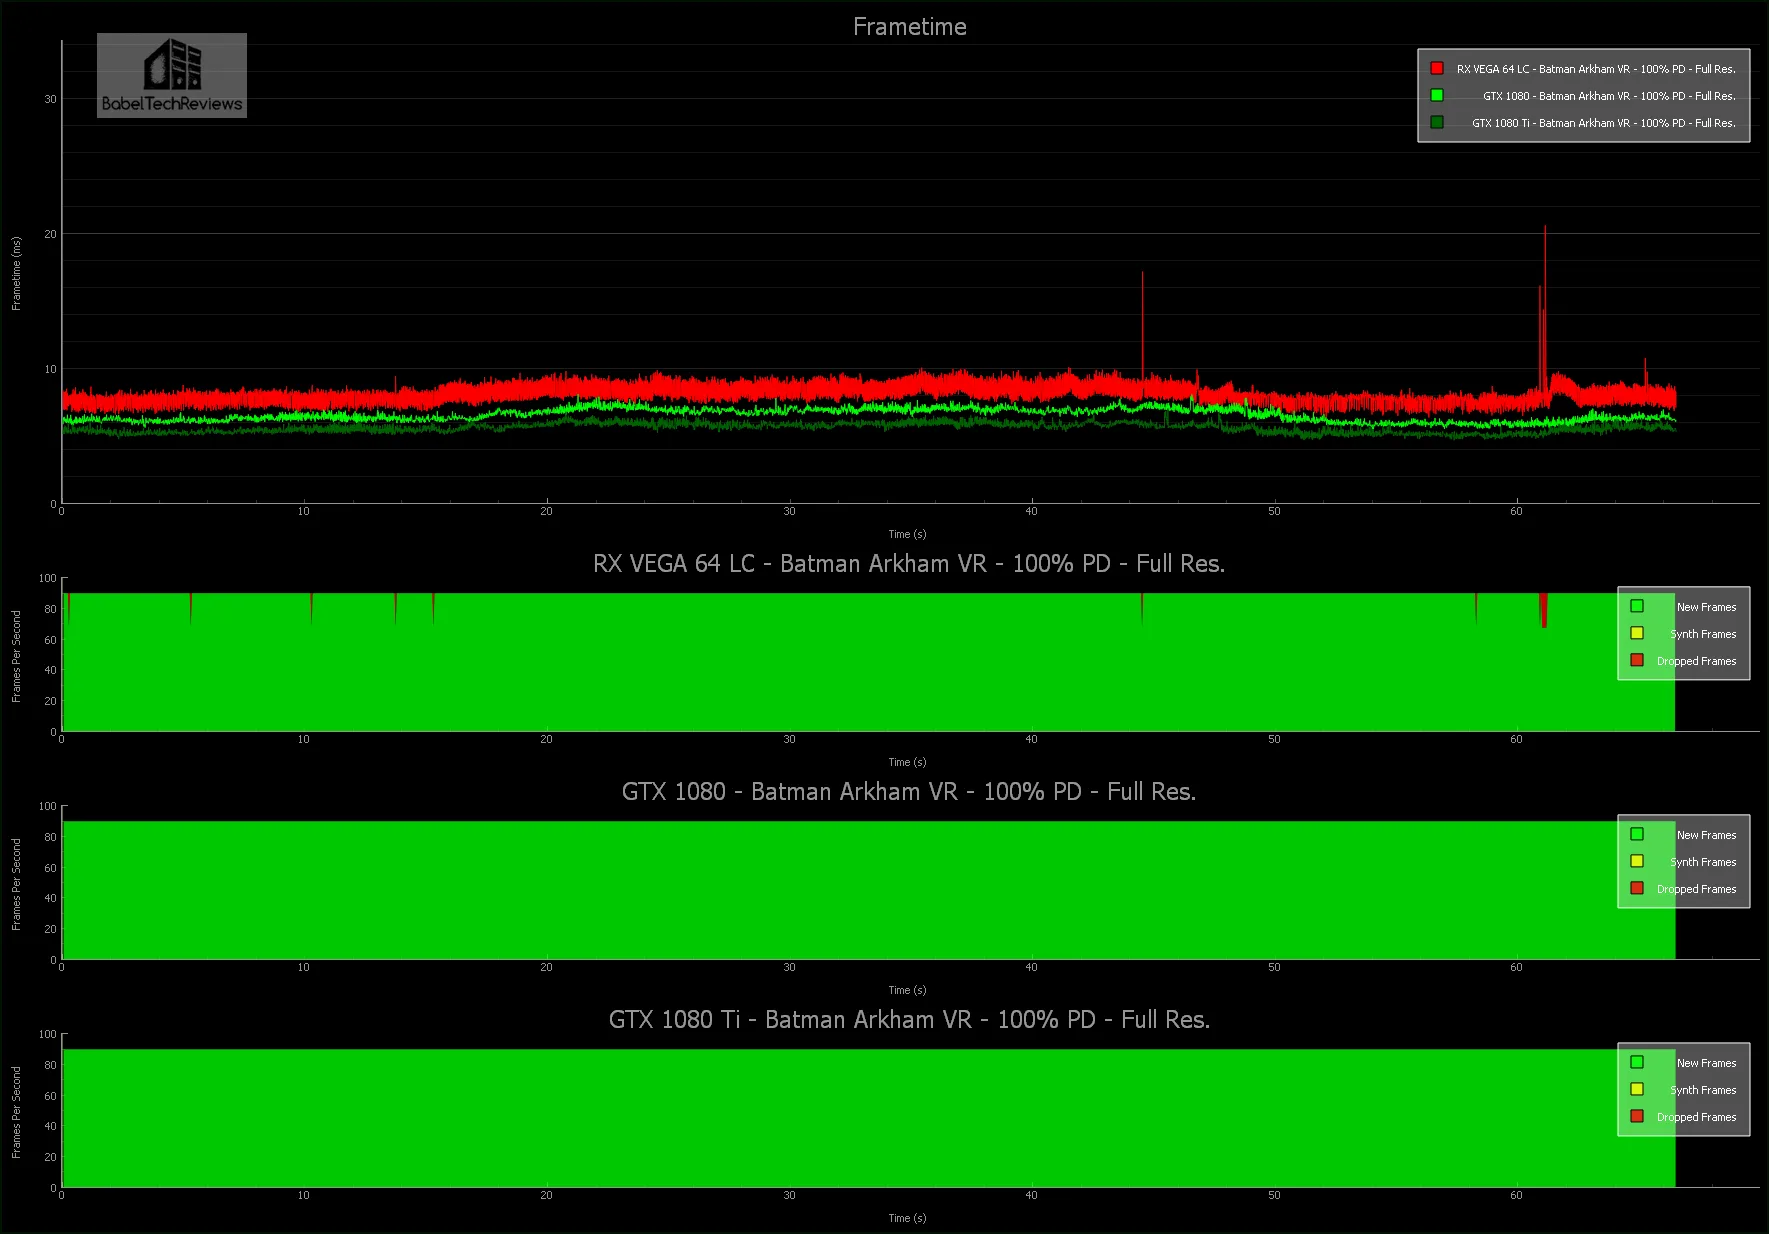Click Synth Frames swatch in GTX 1080 Ti chart legend

1637,1089
